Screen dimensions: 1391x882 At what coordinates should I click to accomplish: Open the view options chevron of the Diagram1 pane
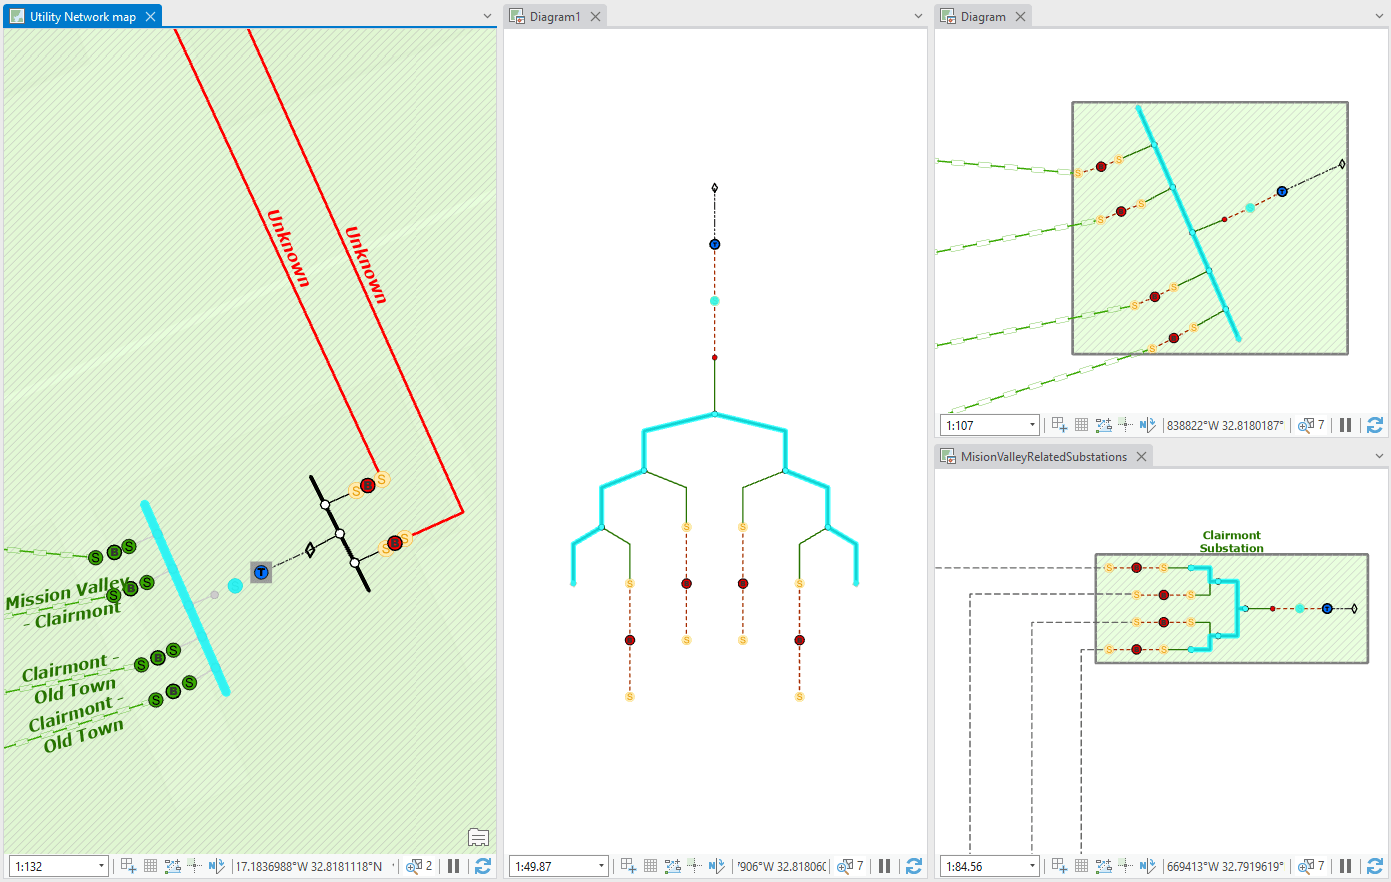coord(917,15)
